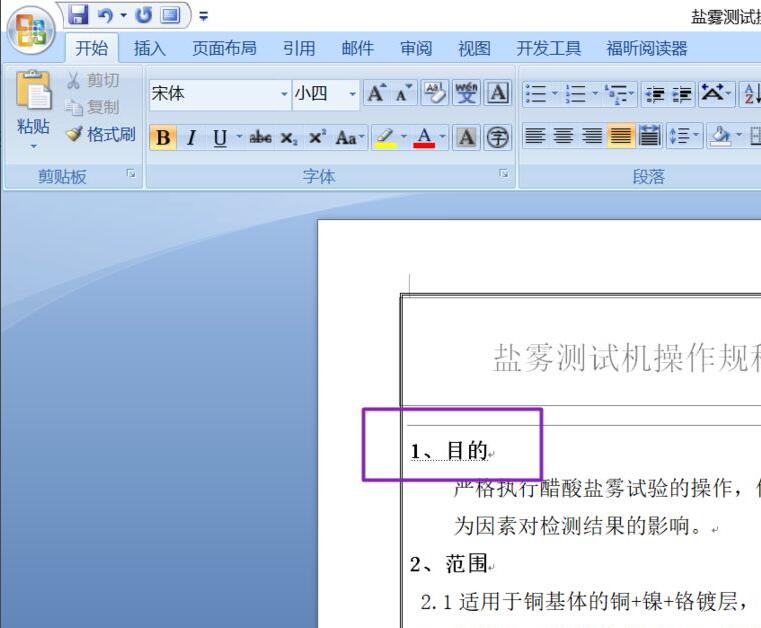This screenshot has width=761, height=628.
Task: Apply yellow text highlight color
Action: point(386,137)
